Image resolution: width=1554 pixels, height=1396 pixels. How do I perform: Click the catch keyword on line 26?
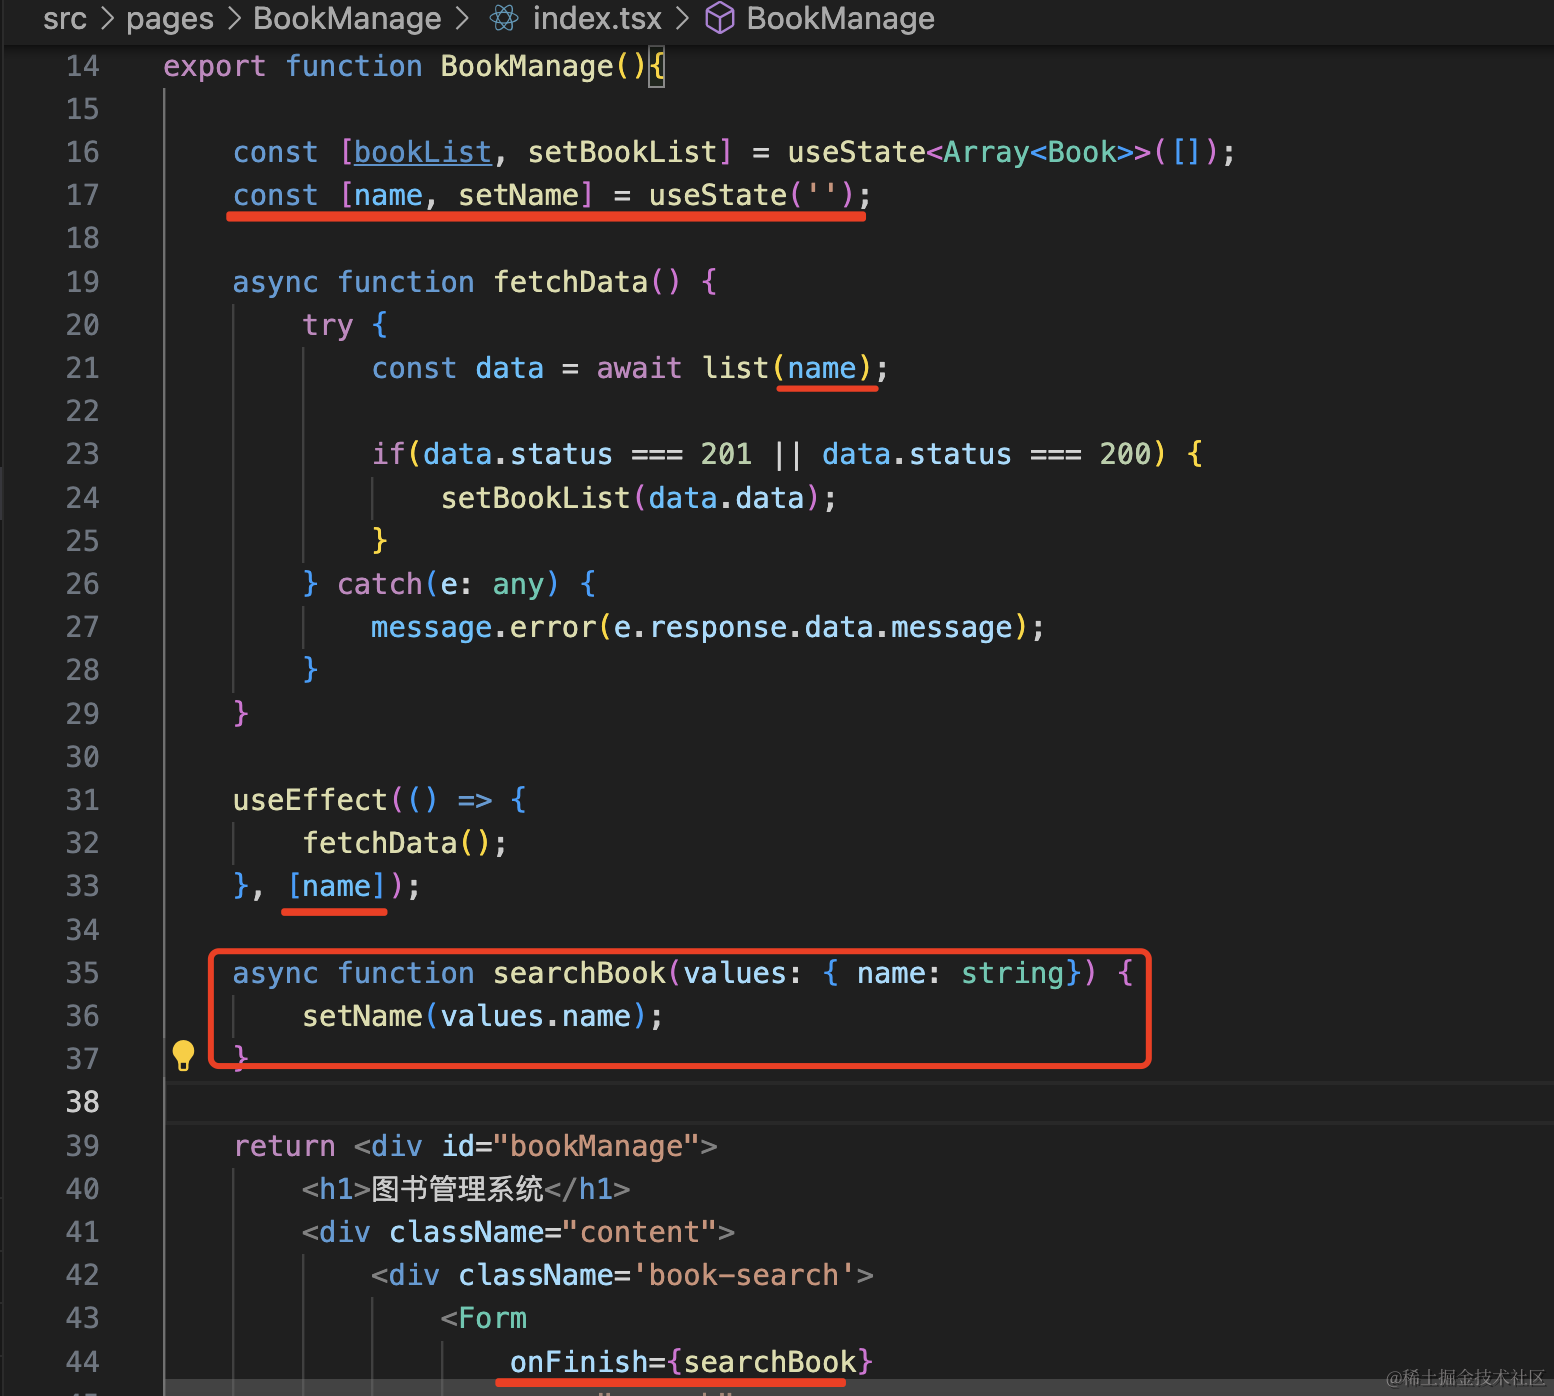pyautogui.click(x=379, y=584)
